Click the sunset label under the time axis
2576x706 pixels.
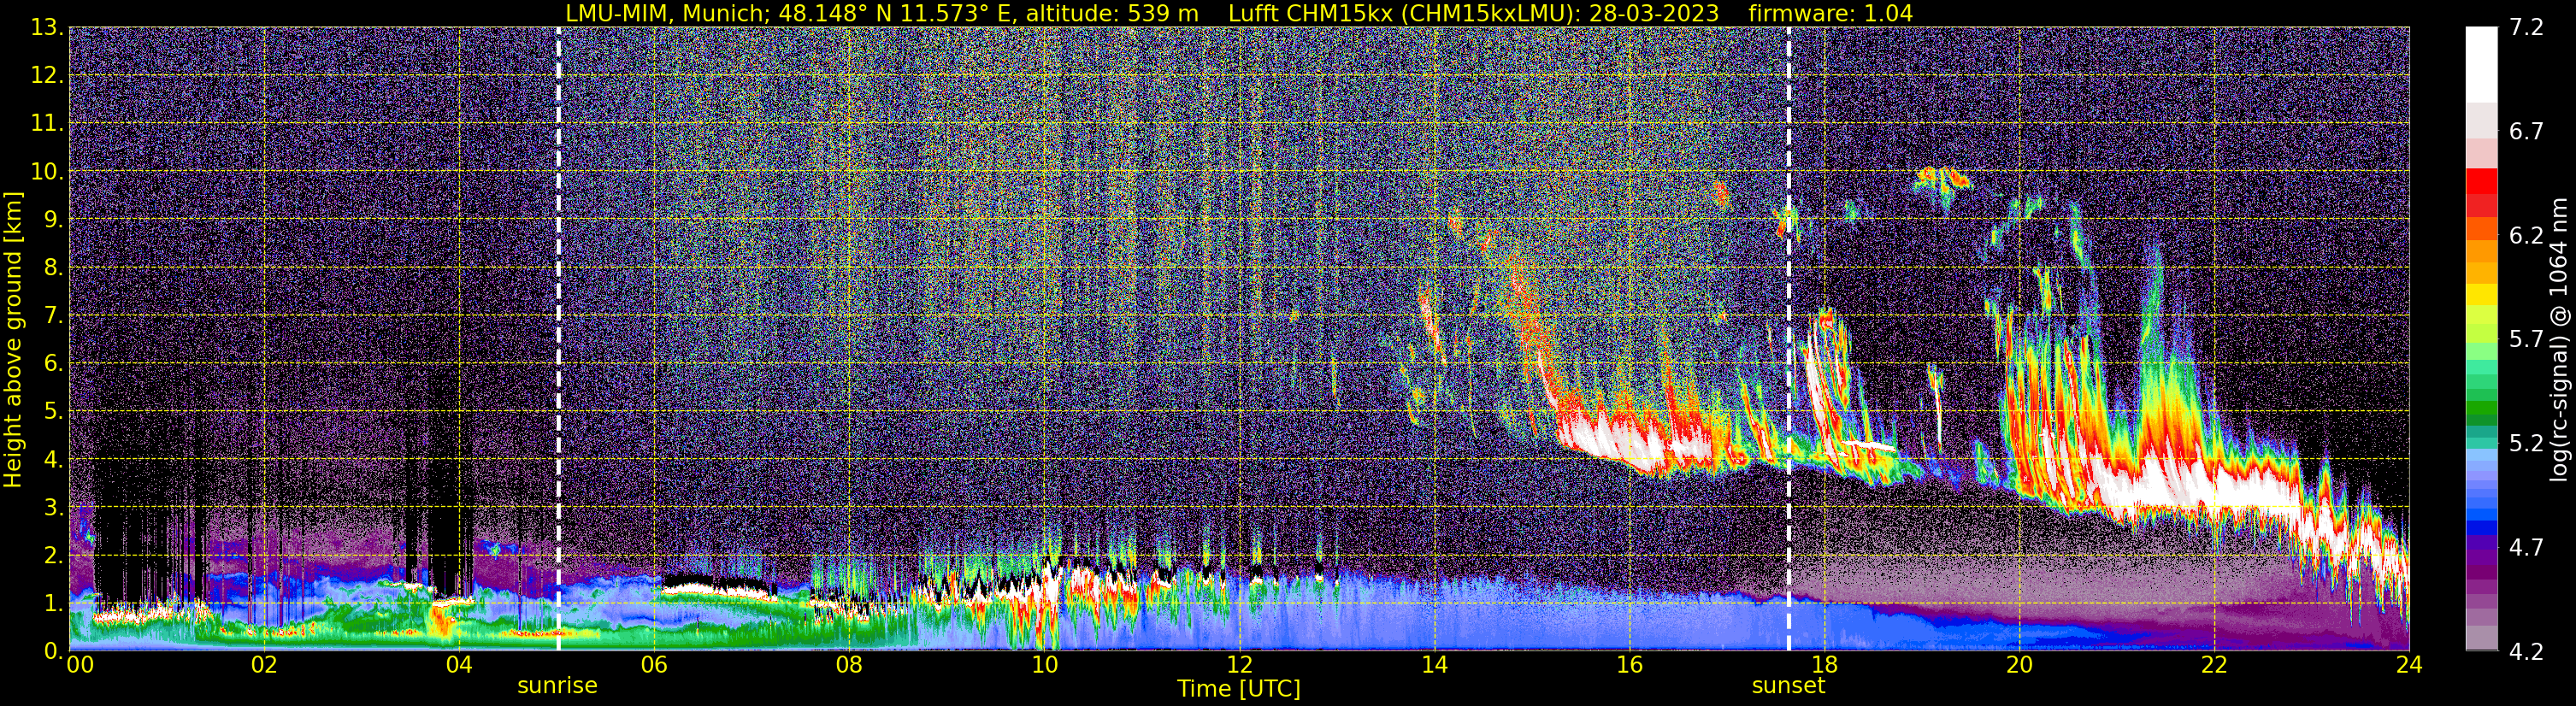[1788, 686]
